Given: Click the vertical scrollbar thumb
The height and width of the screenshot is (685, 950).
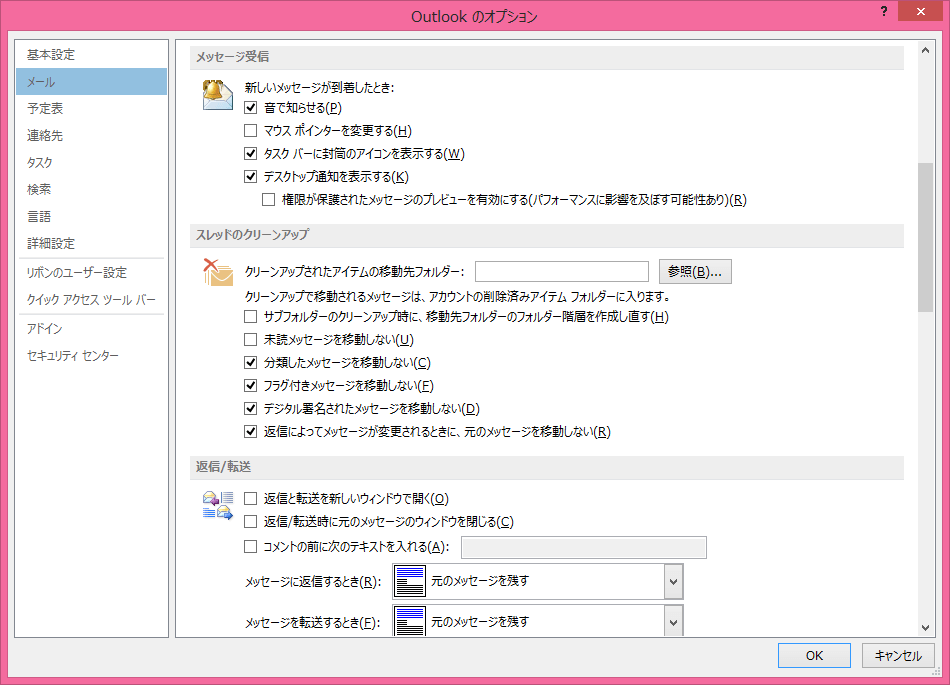Looking at the screenshot, I should pyautogui.click(x=925, y=237).
